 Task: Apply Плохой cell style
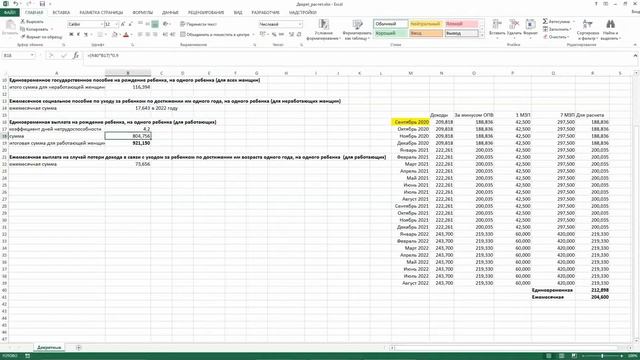tap(461, 24)
